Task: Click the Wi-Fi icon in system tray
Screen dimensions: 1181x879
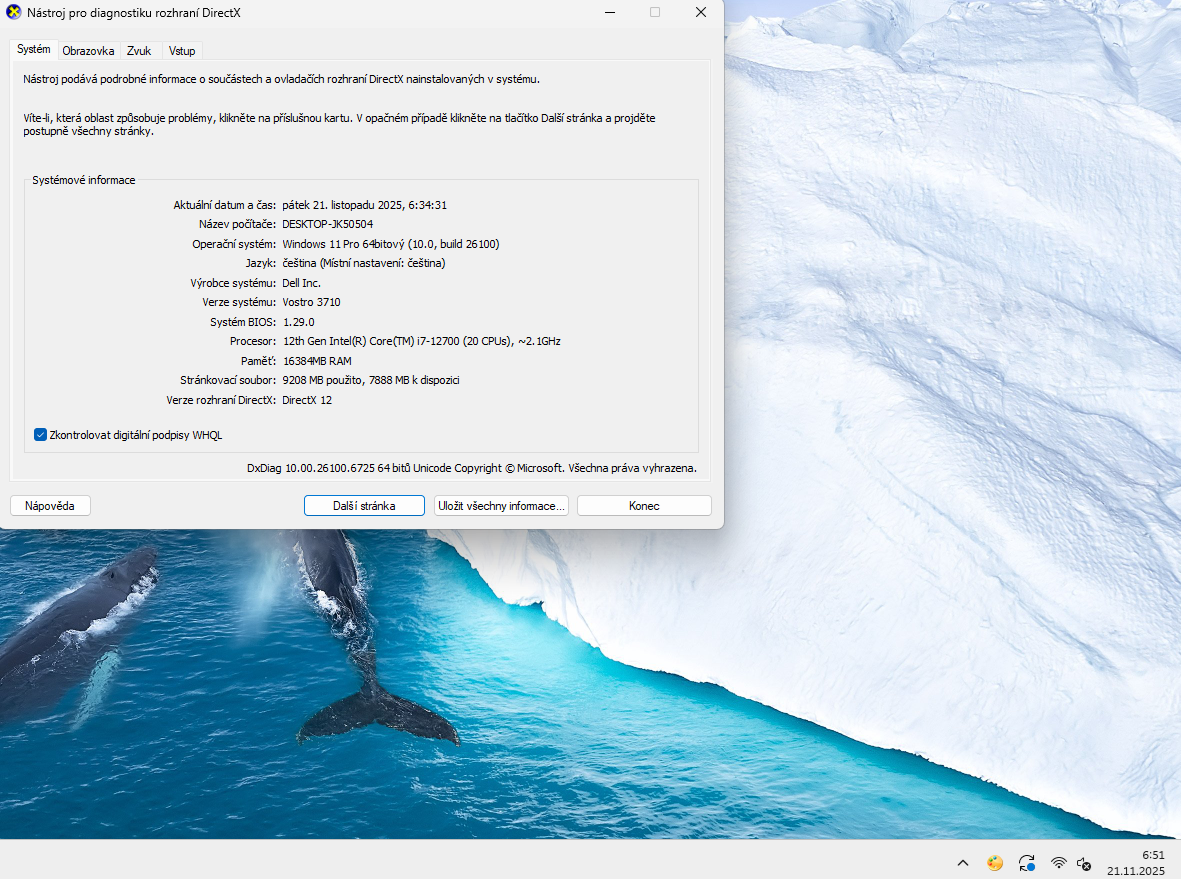Action: [x=1057, y=862]
